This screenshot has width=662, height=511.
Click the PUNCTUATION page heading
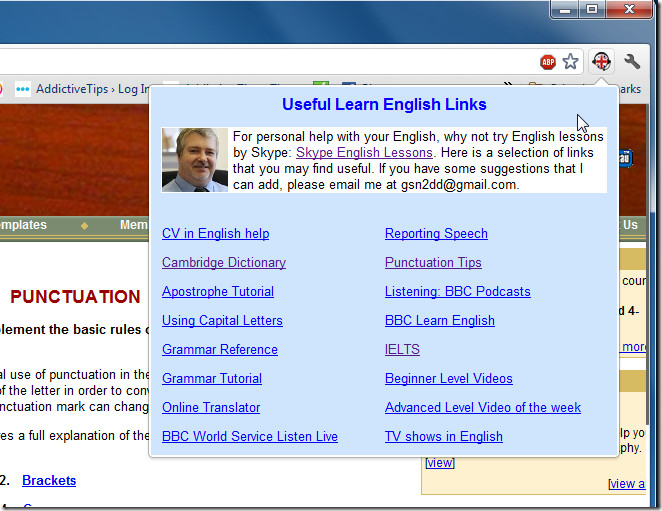[x=75, y=296]
